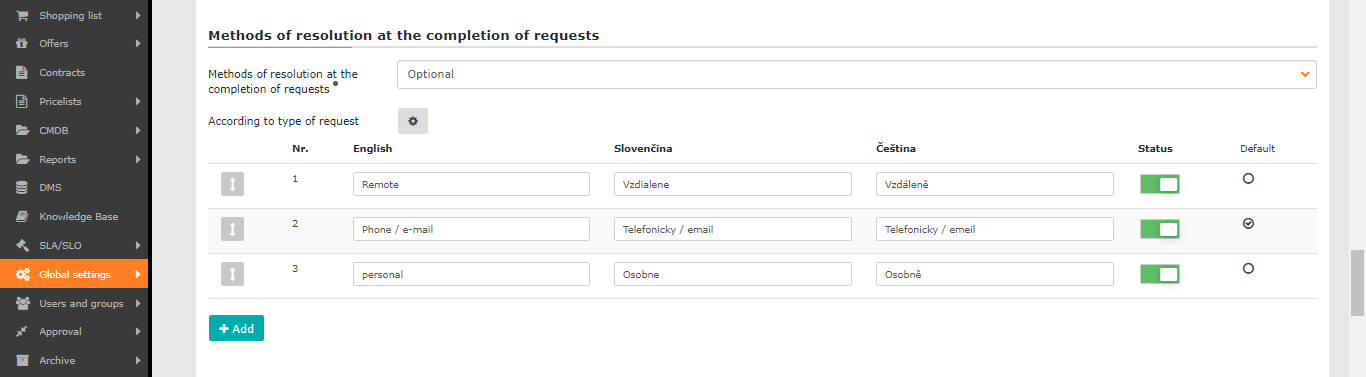Click the Add button below the table
The height and width of the screenshot is (377, 1366).
click(x=236, y=328)
